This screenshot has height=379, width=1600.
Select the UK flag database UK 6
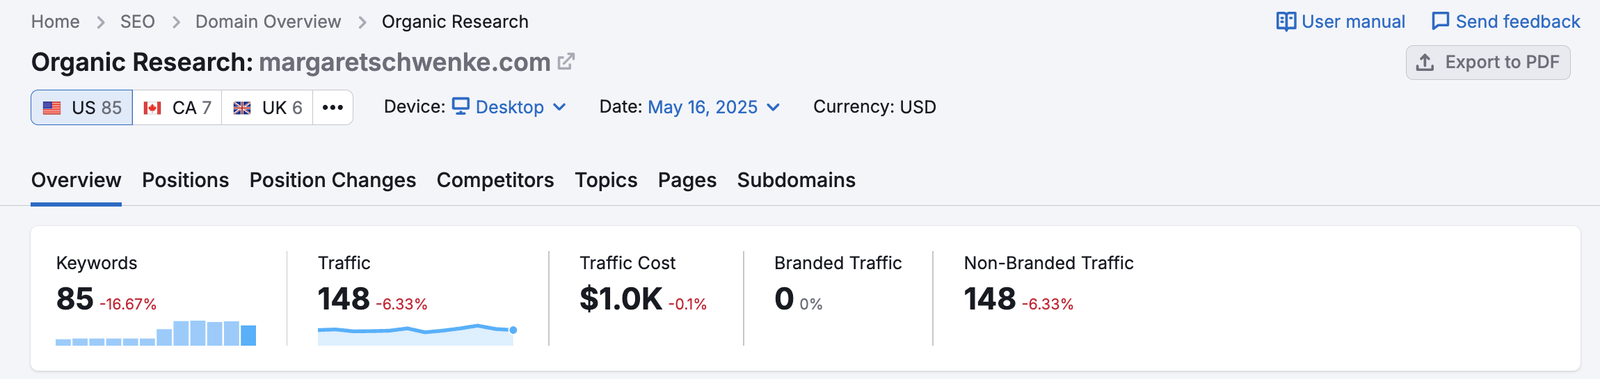pos(267,107)
